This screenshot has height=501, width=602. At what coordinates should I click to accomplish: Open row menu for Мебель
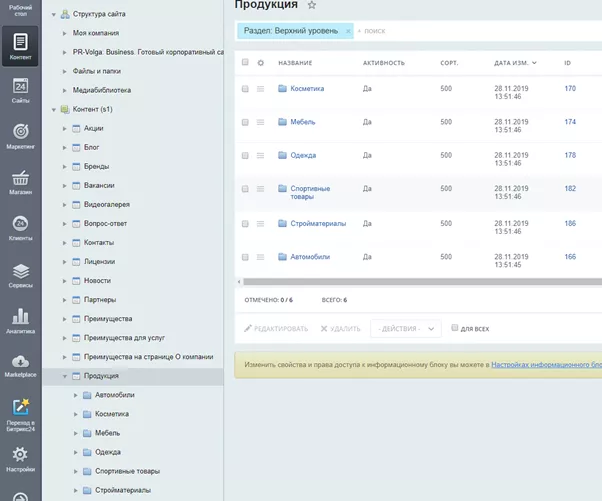coord(260,122)
